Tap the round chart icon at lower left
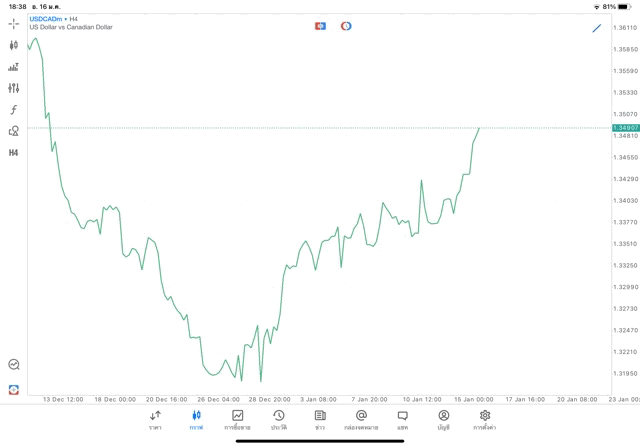 click(x=14, y=365)
